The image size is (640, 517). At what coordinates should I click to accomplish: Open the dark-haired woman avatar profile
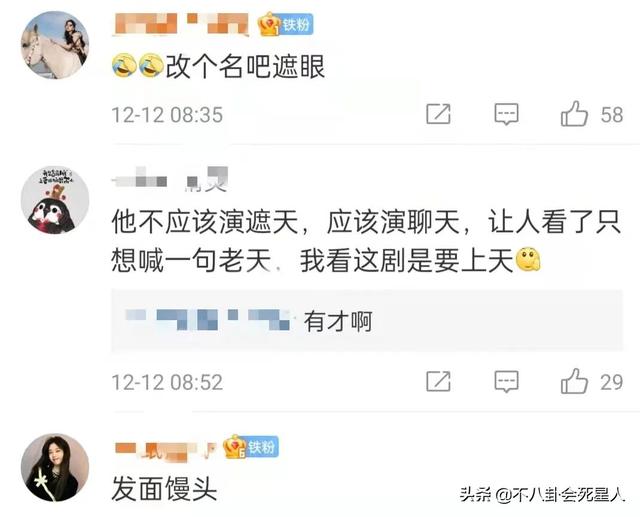(x=55, y=468)
